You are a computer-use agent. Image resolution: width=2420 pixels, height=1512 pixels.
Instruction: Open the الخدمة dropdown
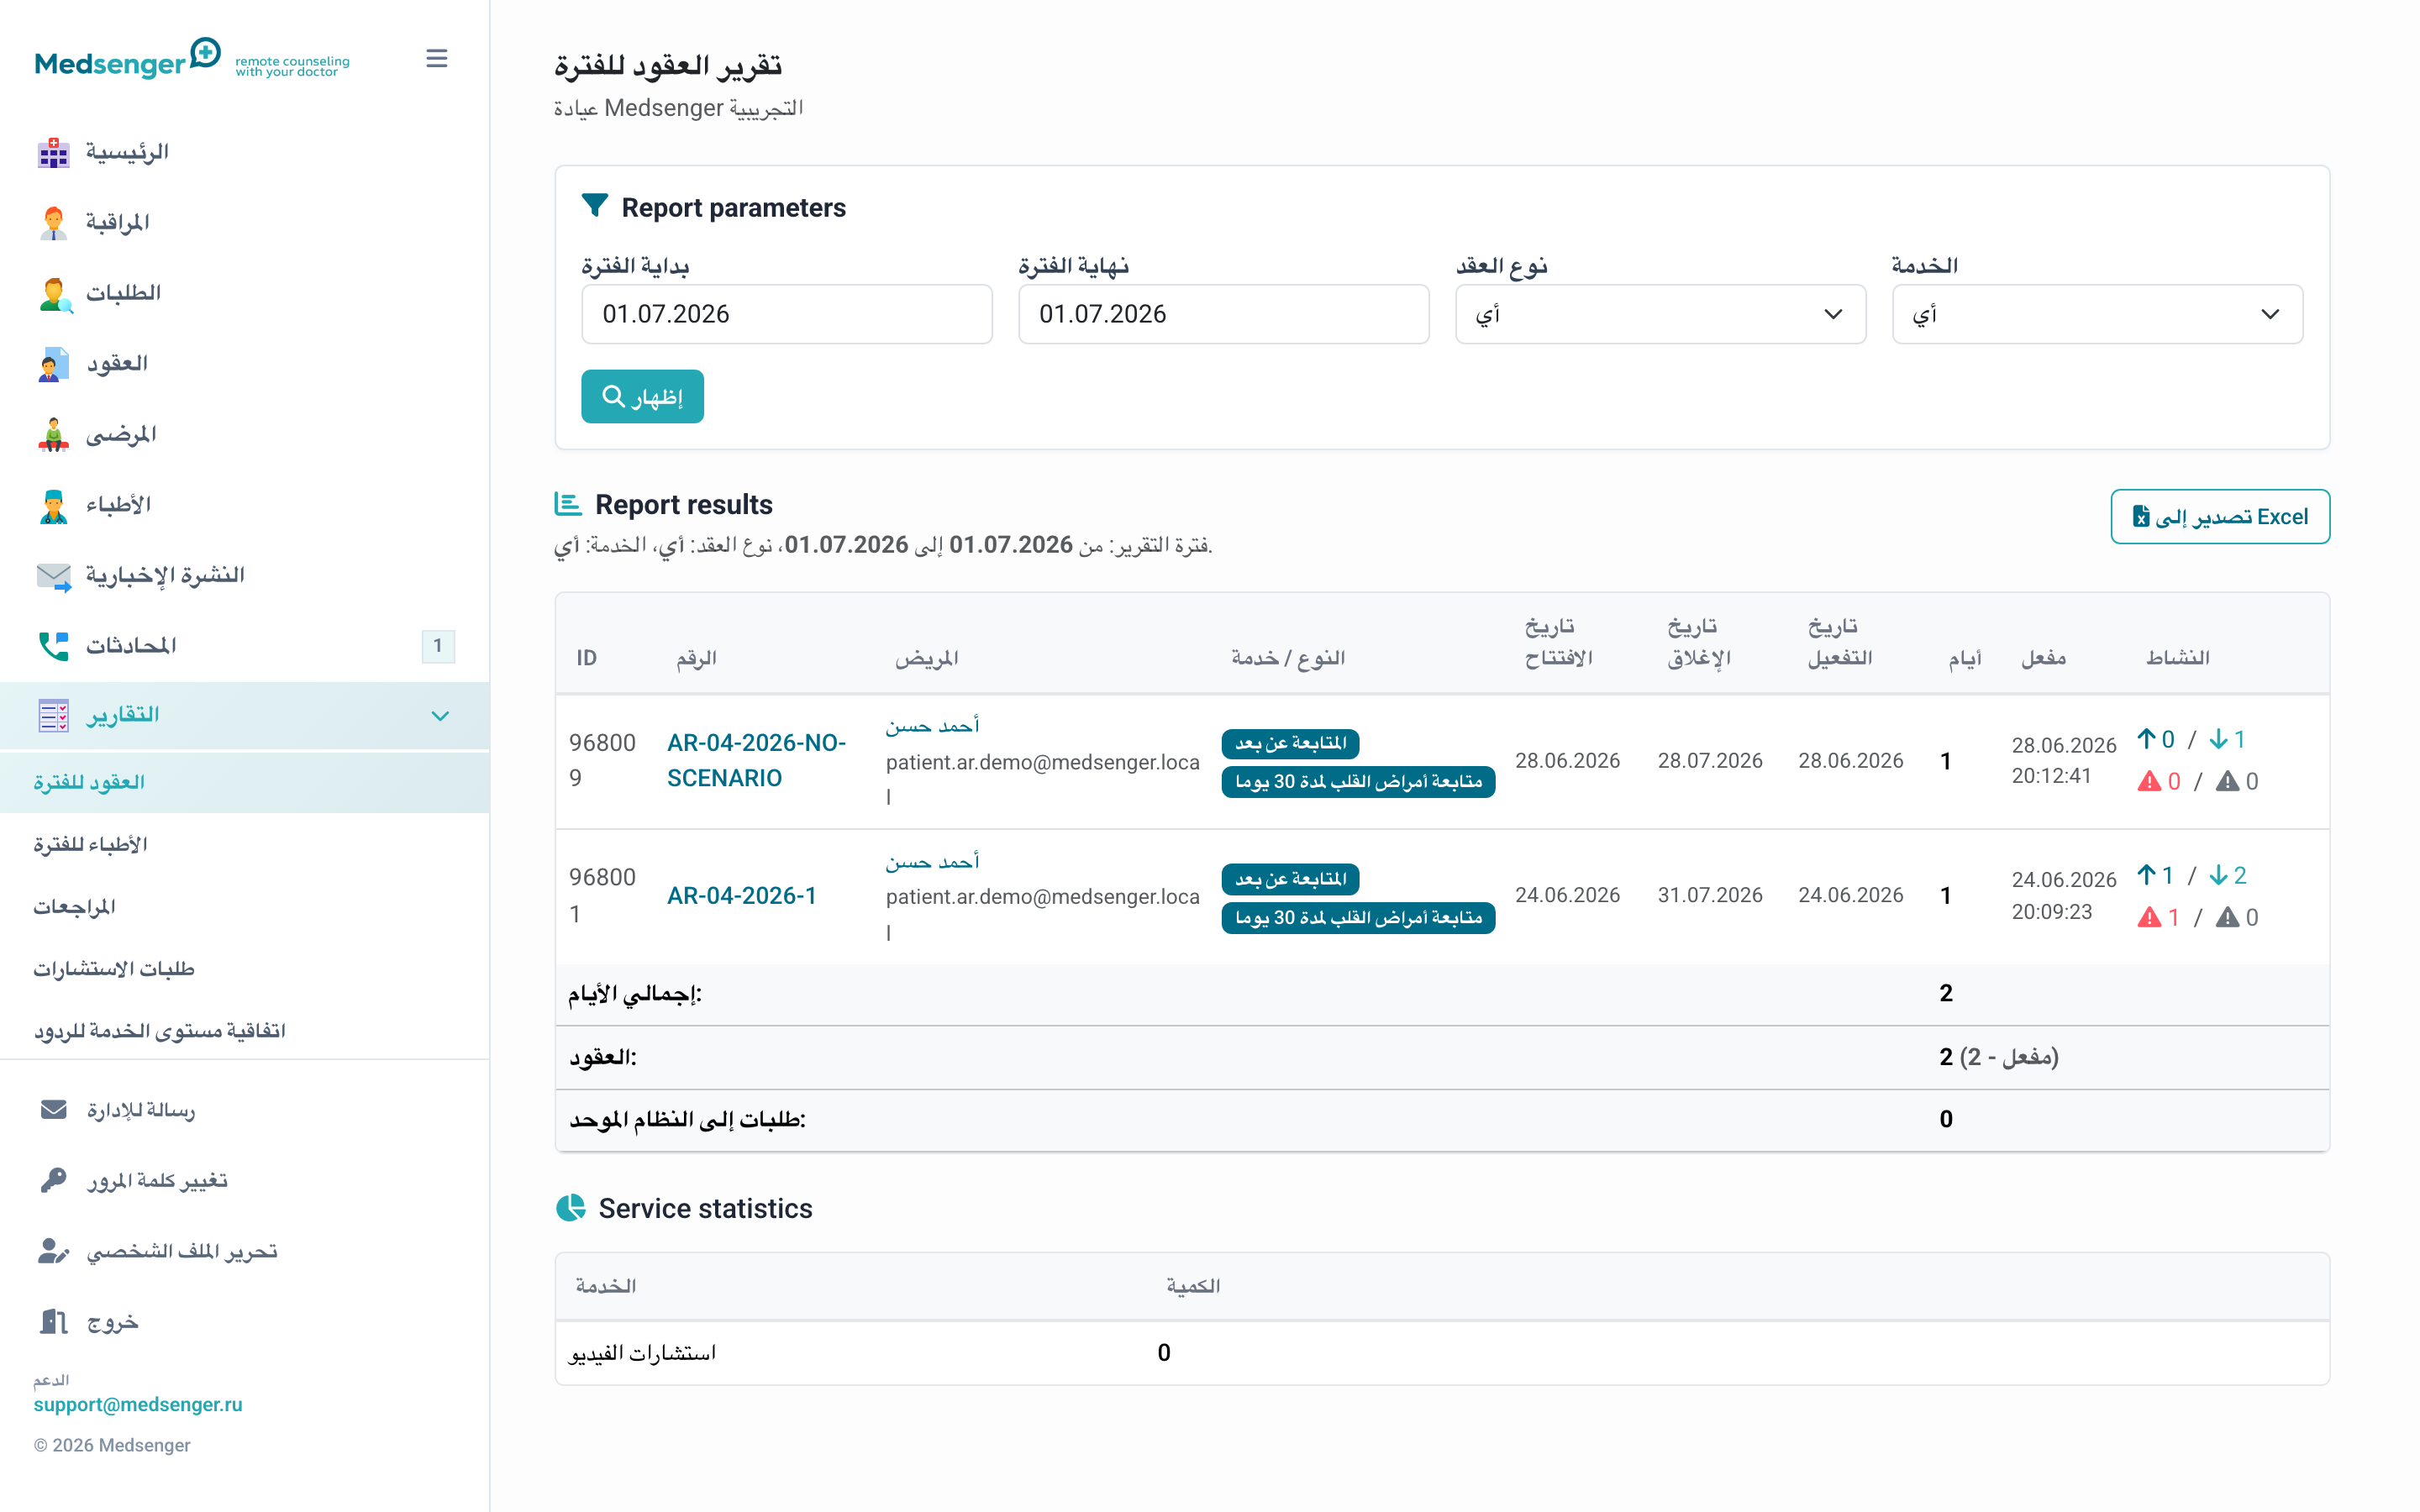[x=2097, y=314]
